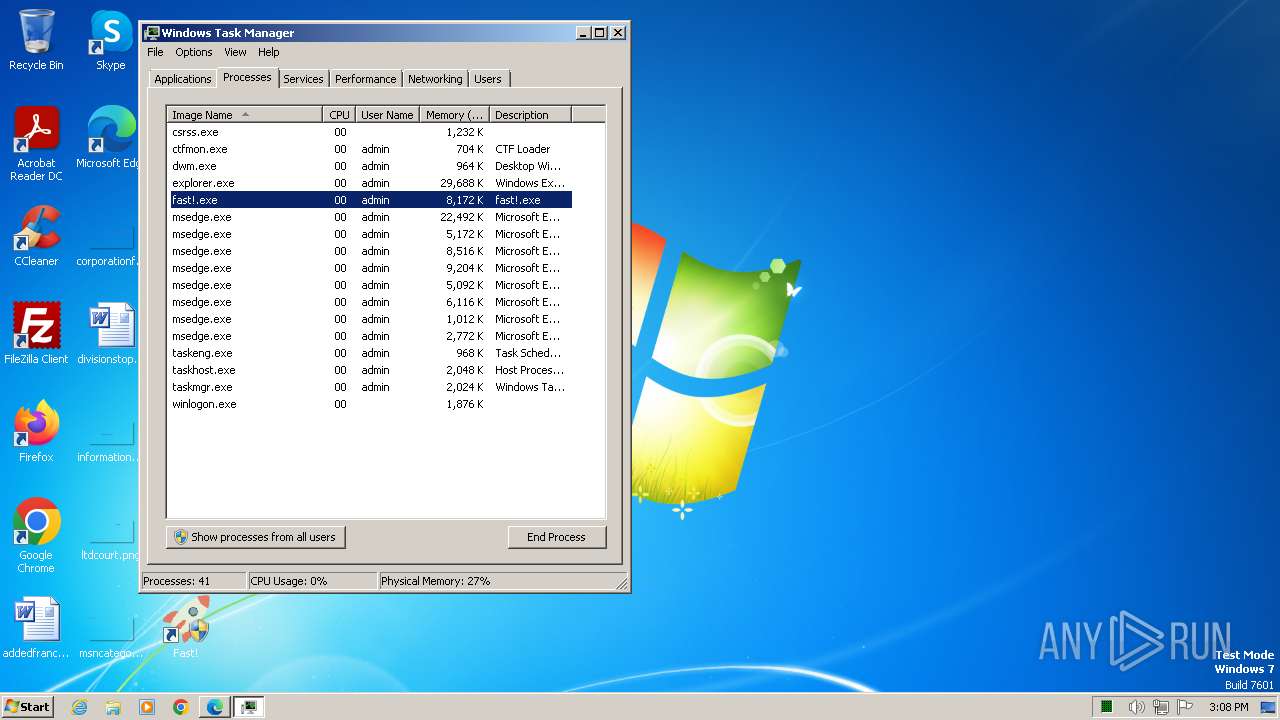Launch CCleaner from the desktop
Image resolution: width=1280 pixels, height=720 pixels.
36,236
